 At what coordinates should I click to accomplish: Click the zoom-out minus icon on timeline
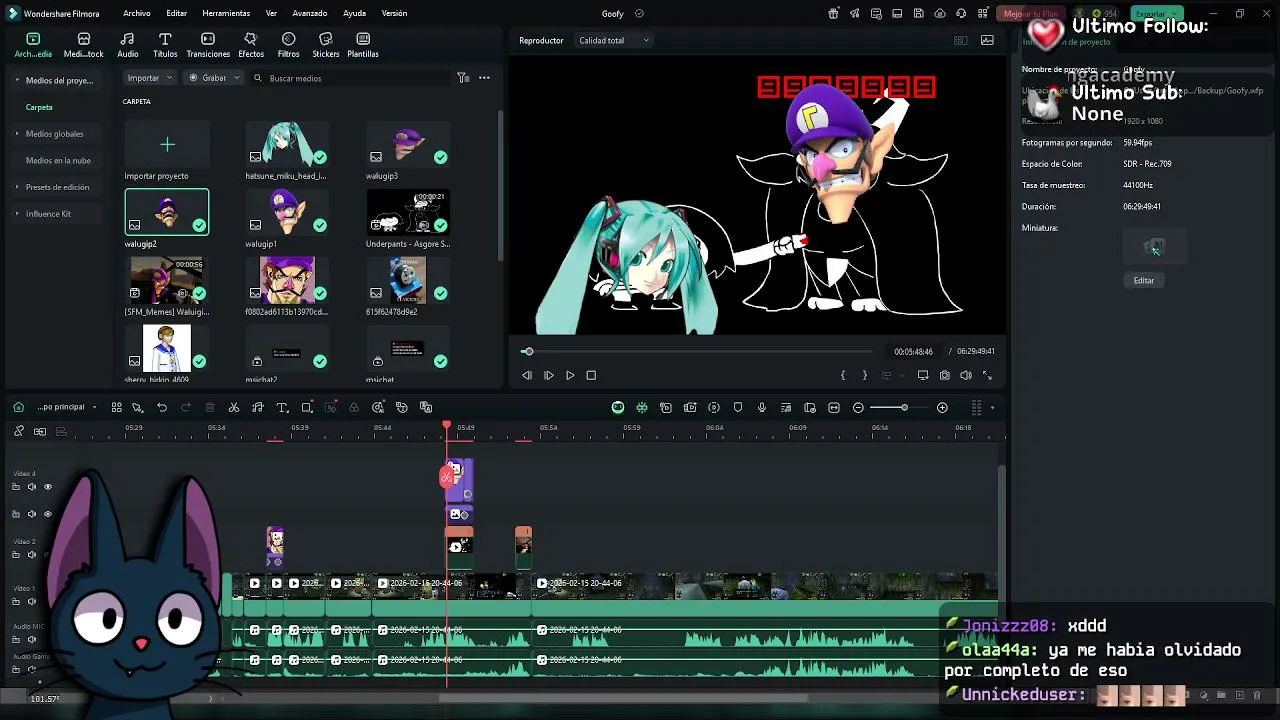pos(858,407)
